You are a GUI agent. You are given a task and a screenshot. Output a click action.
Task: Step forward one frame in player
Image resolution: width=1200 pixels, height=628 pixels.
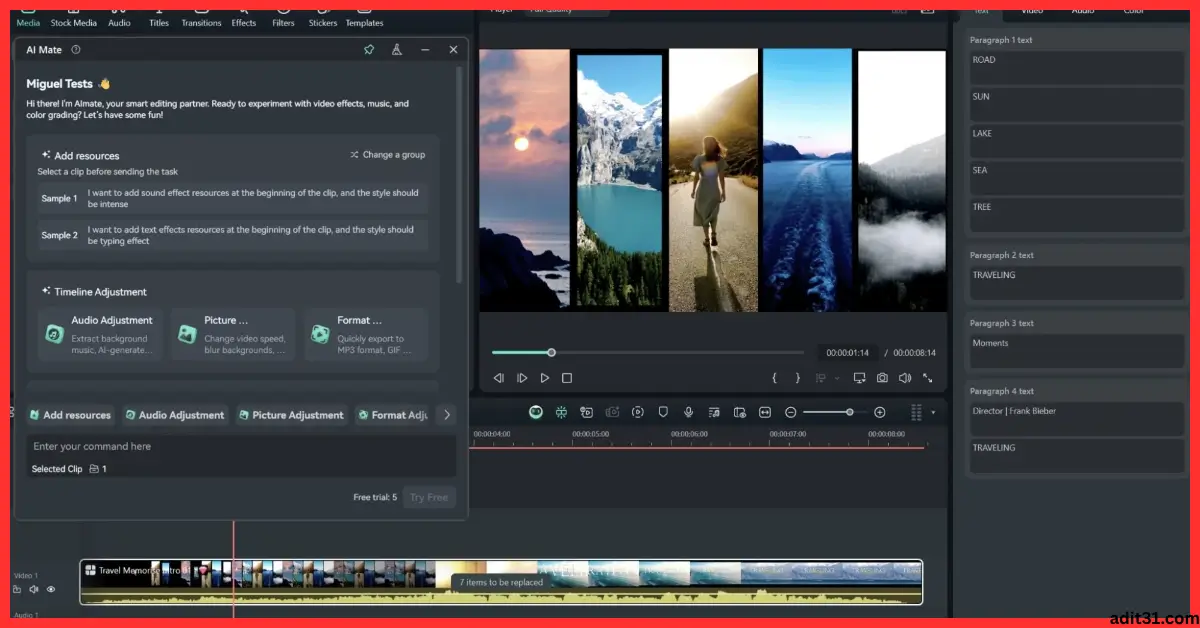coord(522,378)
